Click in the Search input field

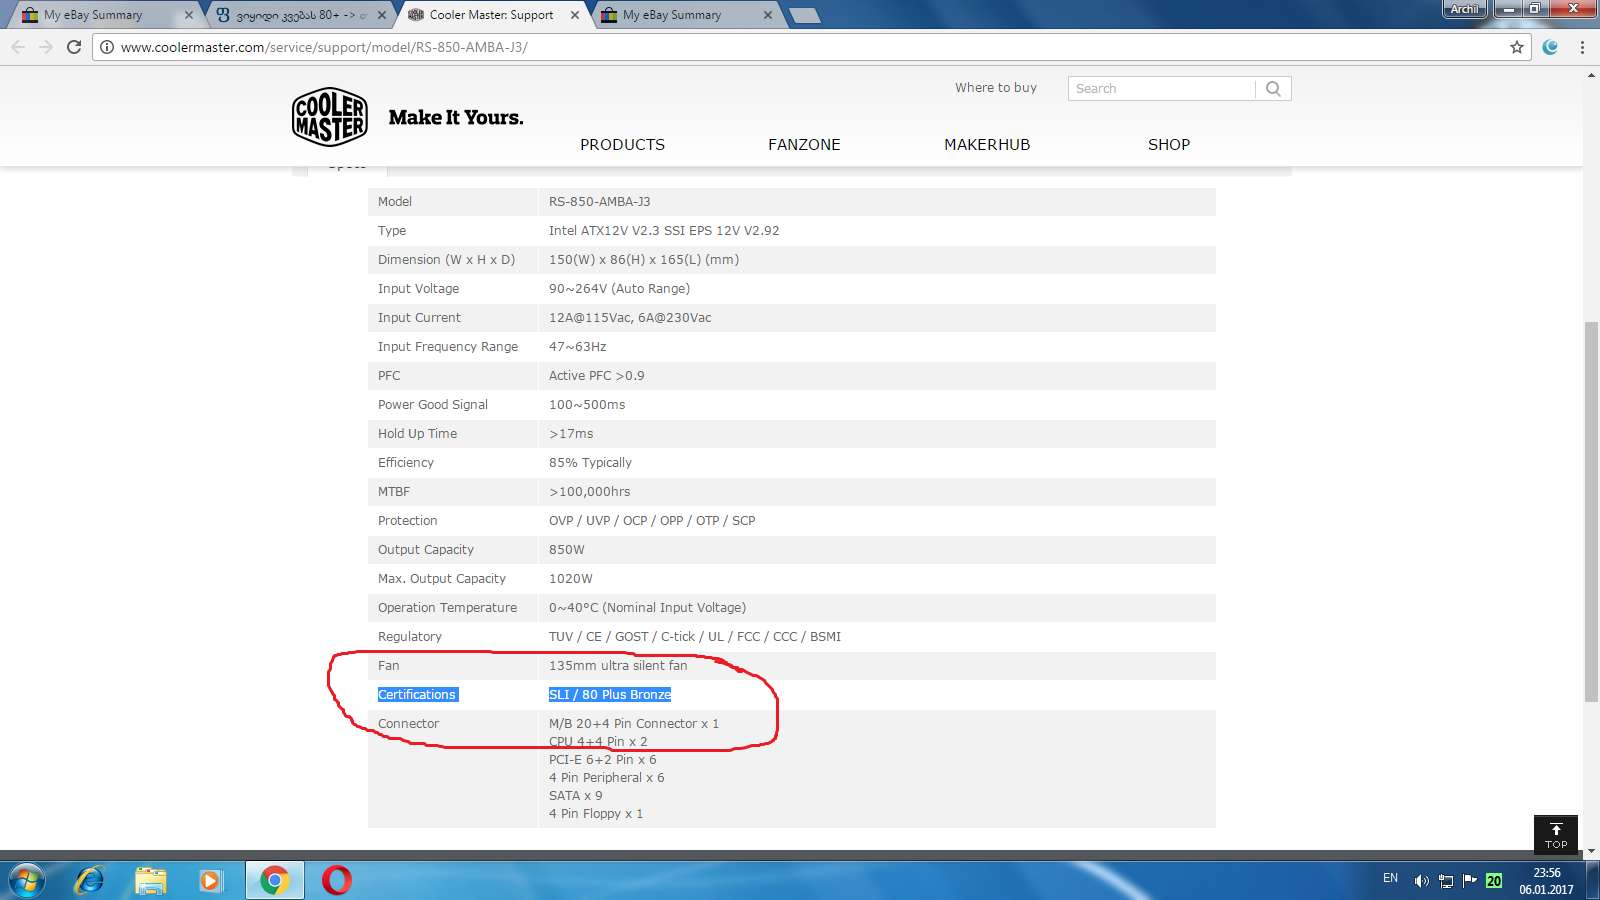pos(1161,89)
